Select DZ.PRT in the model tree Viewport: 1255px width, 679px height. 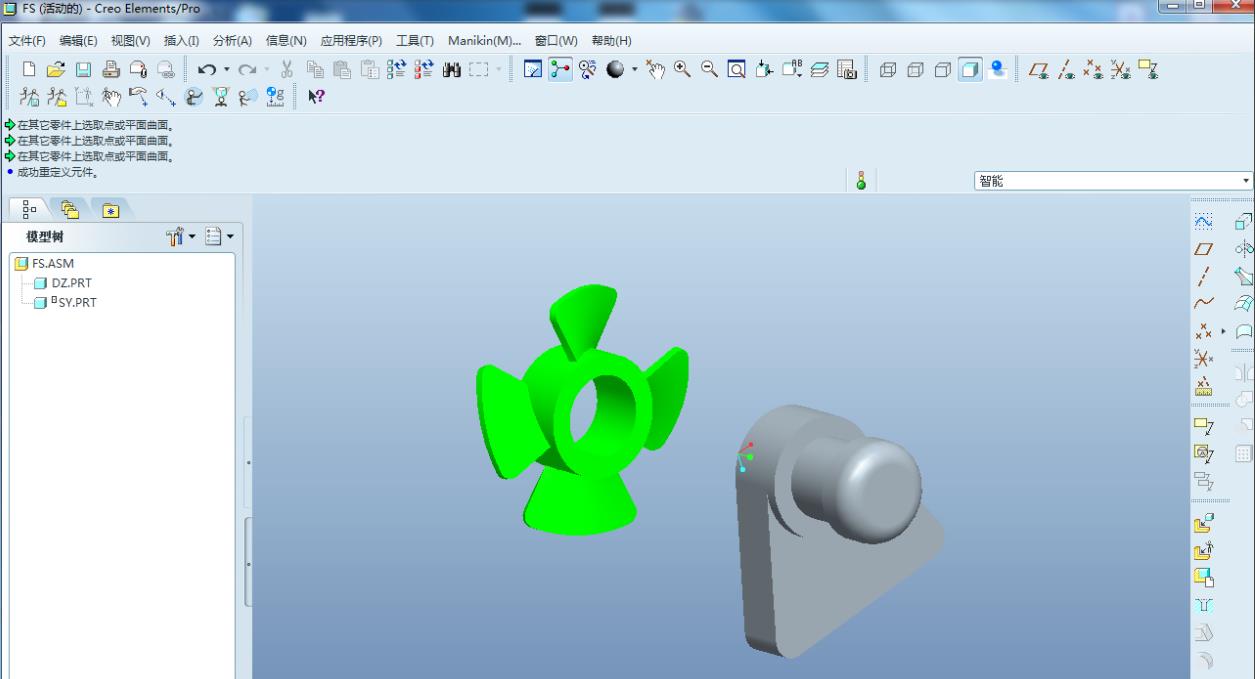click(x=62, y=283)
